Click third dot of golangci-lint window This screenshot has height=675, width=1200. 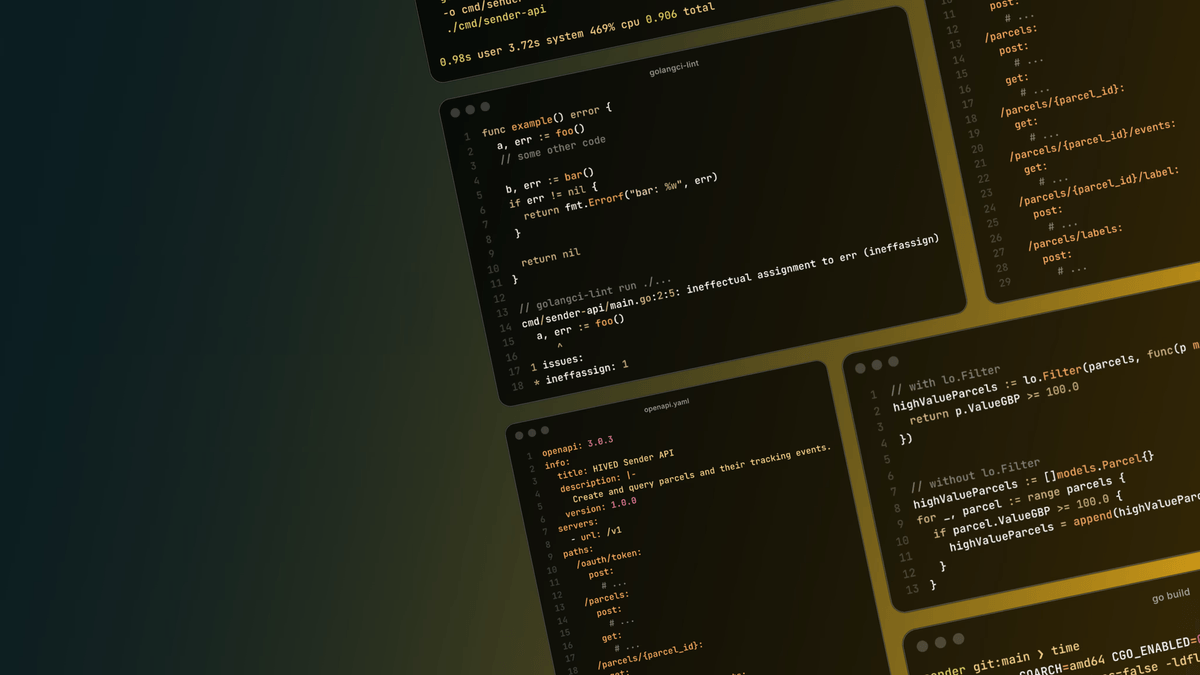coord(485,107)
